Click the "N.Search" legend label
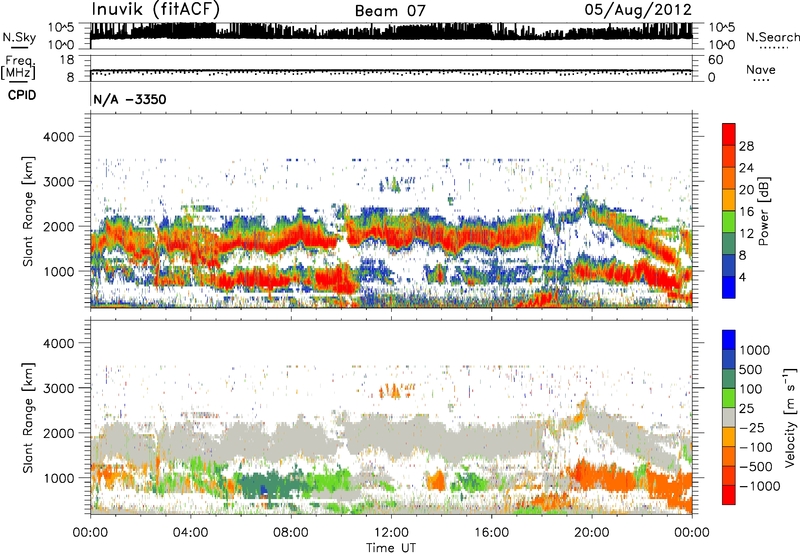 pos(772,37)
